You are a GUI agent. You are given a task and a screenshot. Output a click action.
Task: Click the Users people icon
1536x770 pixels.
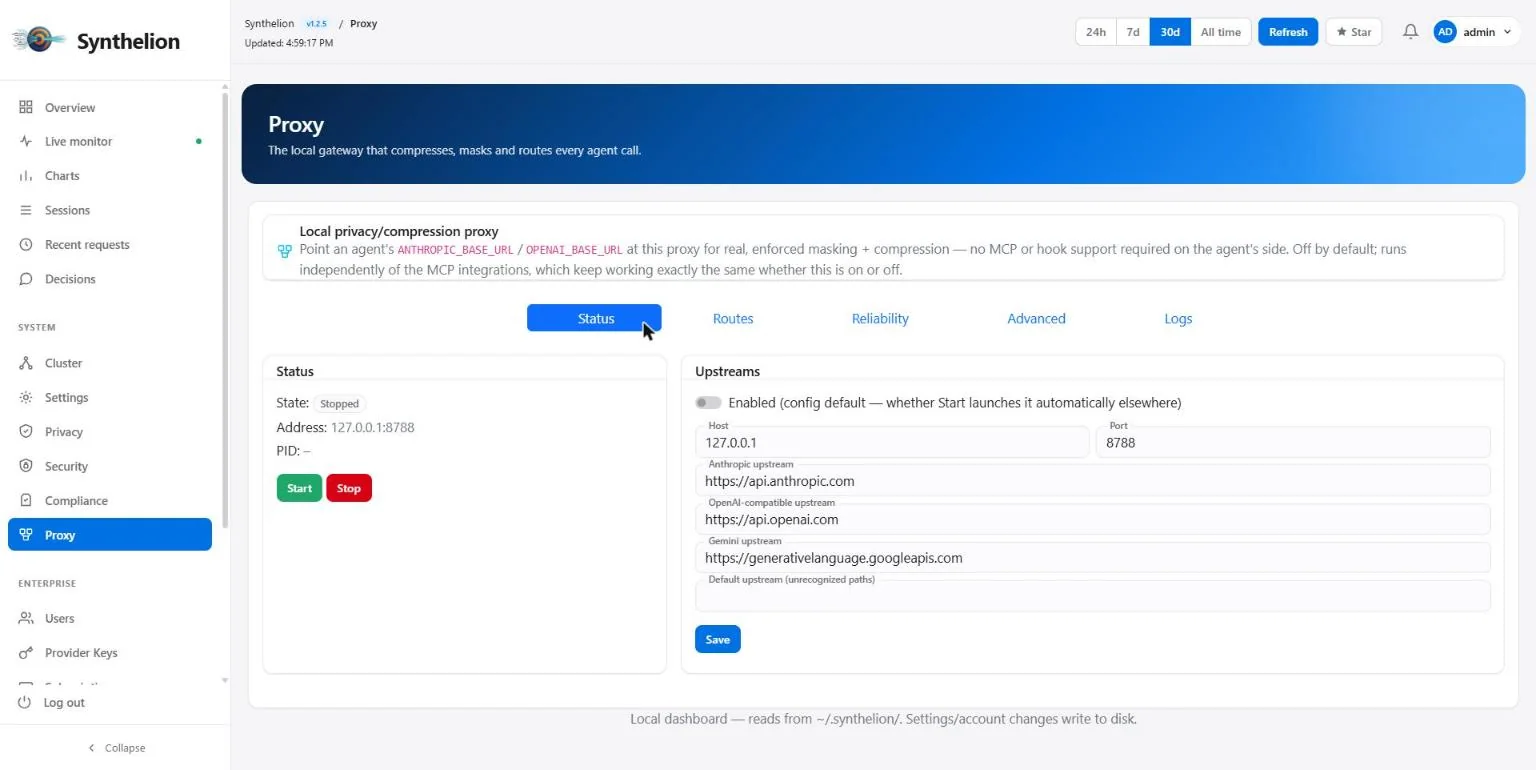click(26, 618)
